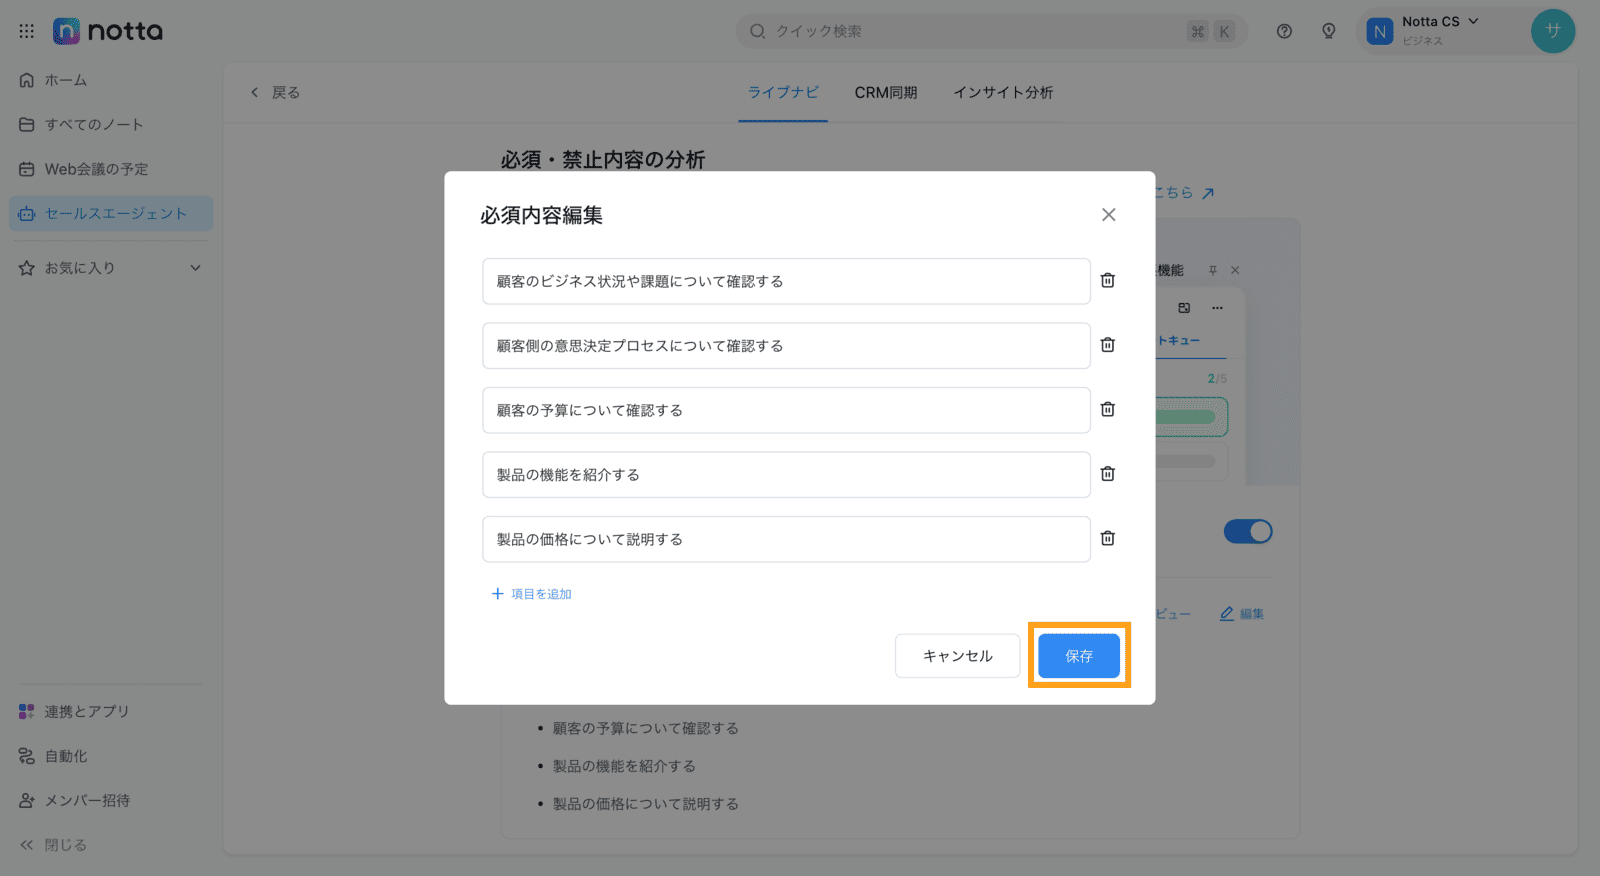Click the pin icon in preview panel
Viewport: 1600px width, 876px height.
pos(1213,270)
